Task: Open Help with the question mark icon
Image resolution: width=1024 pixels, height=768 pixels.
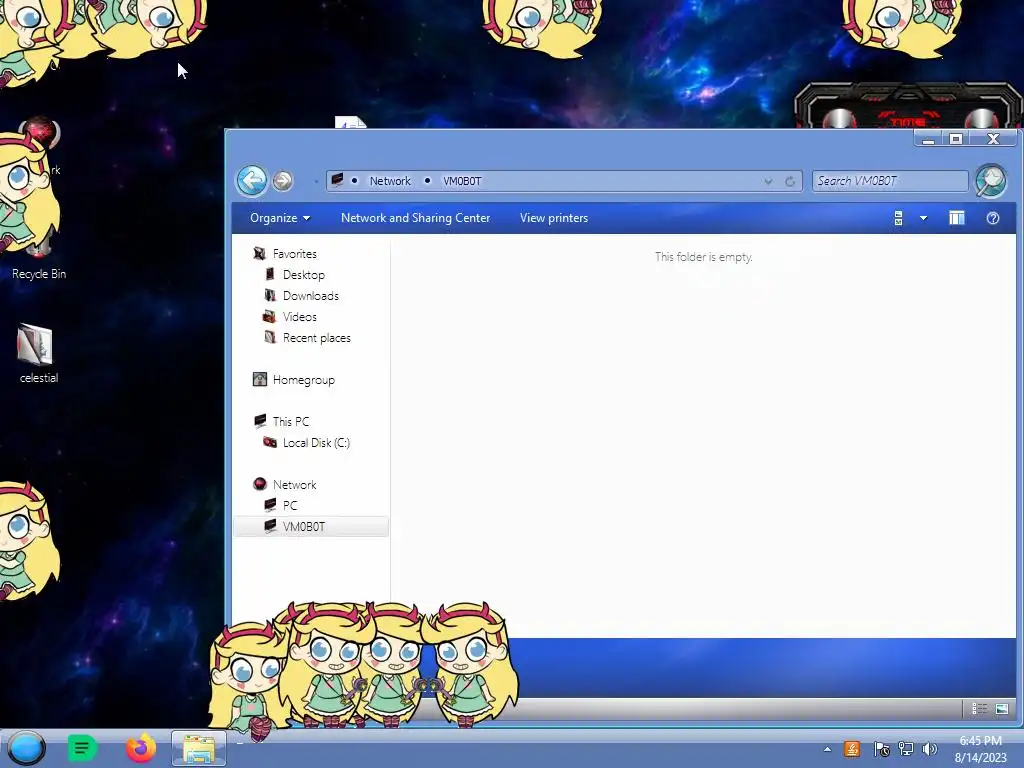Action: 993,218
